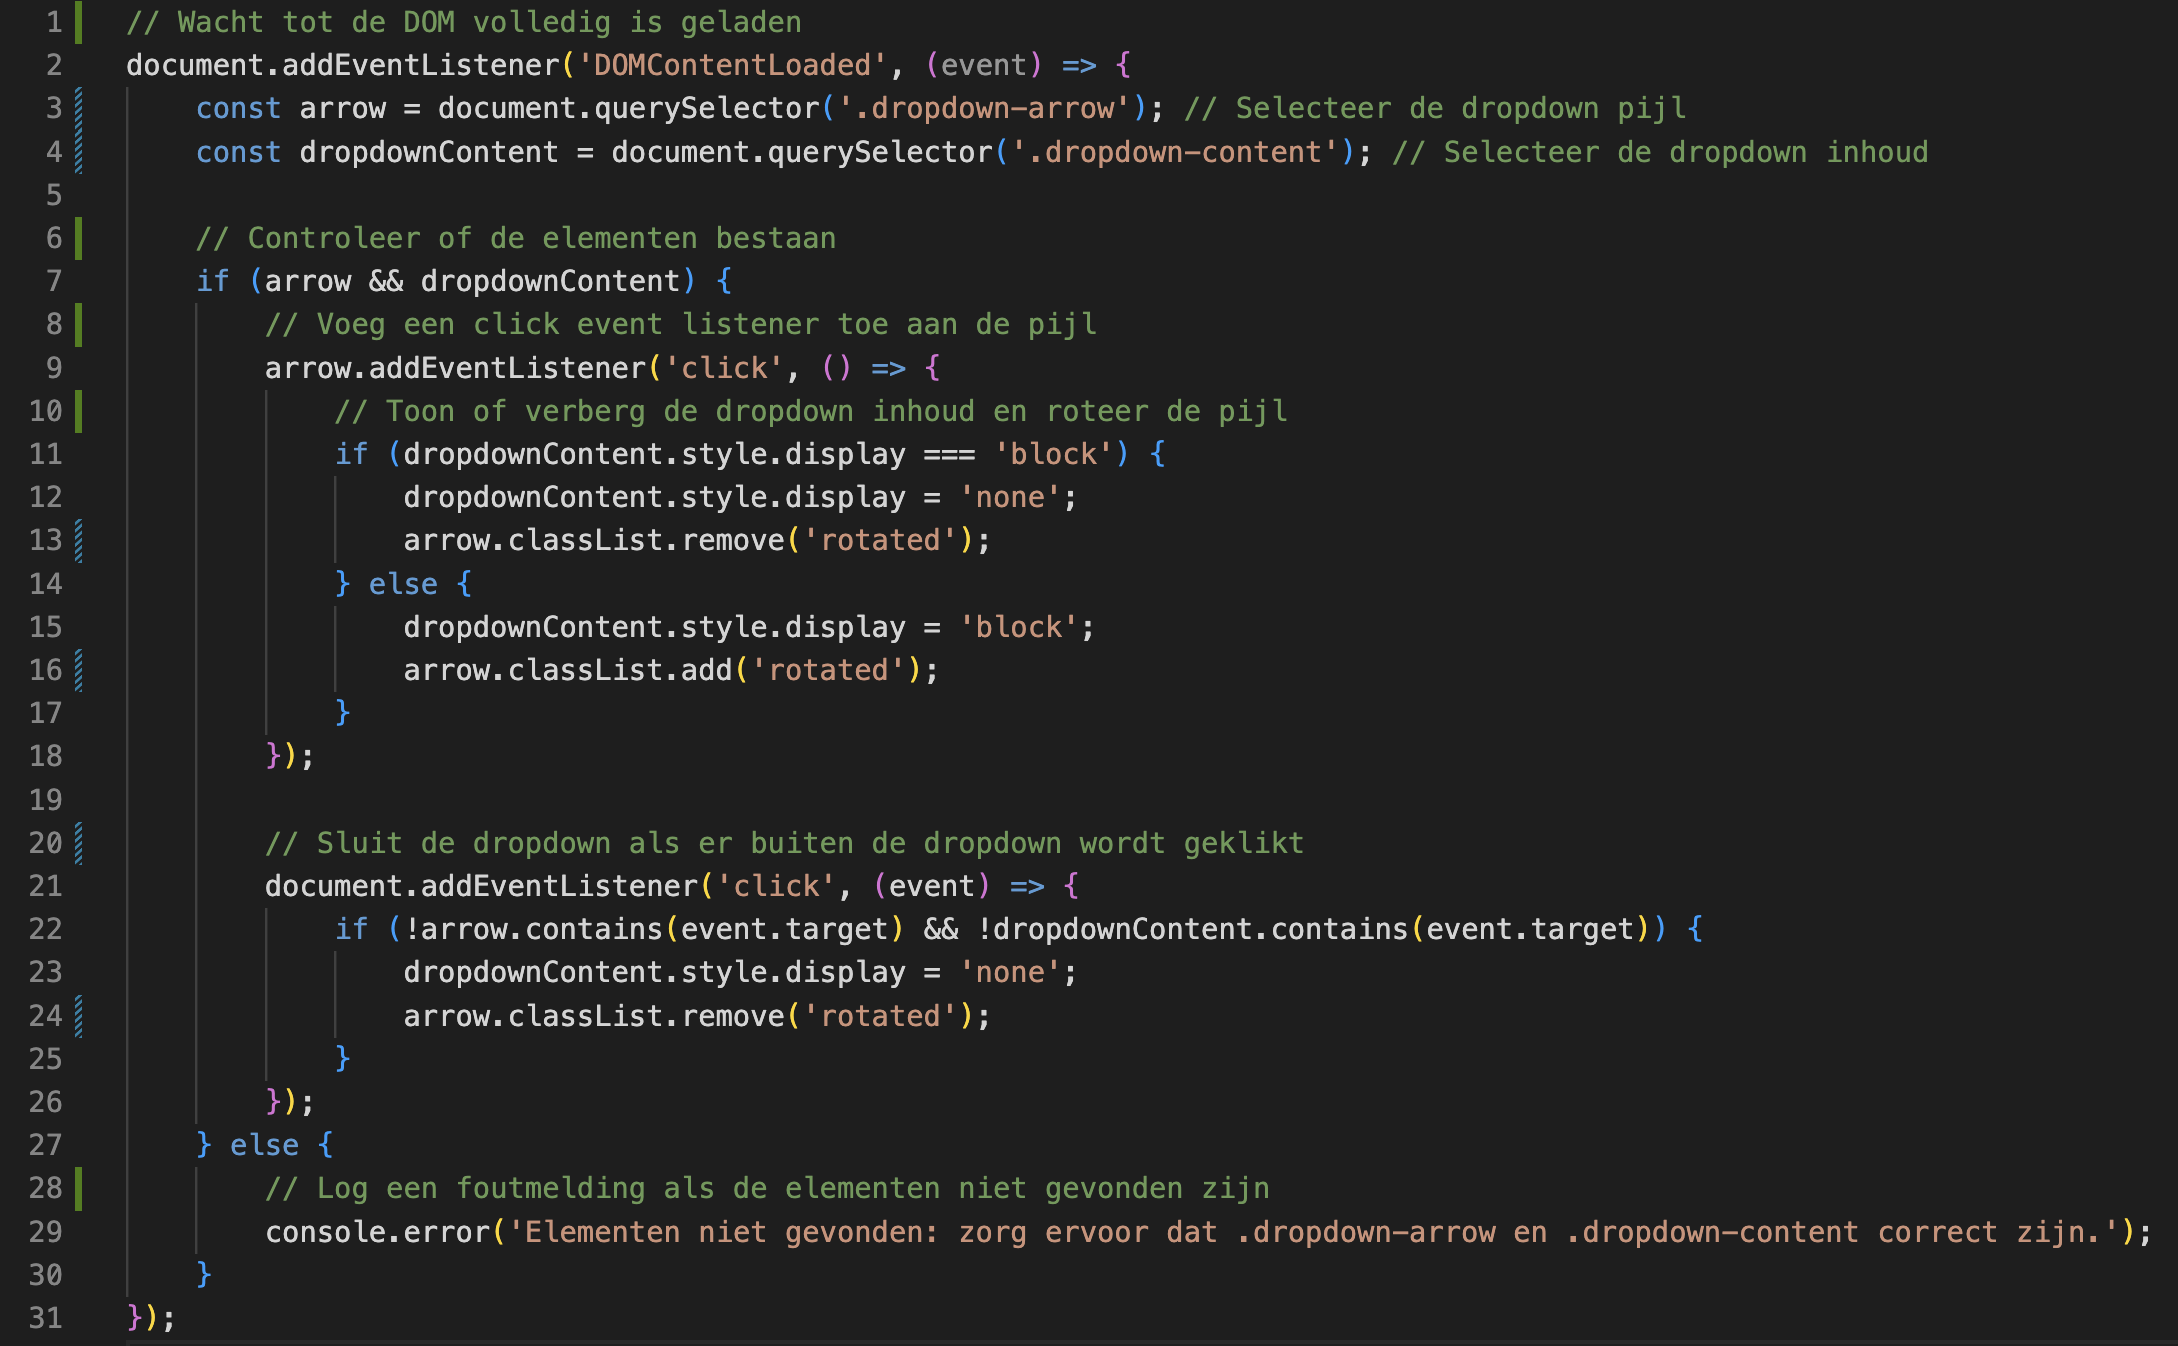Screen dimensions: 2178x1346
Task: Click the blue modified marker beside line 13
Action: [x=79, y=541]
